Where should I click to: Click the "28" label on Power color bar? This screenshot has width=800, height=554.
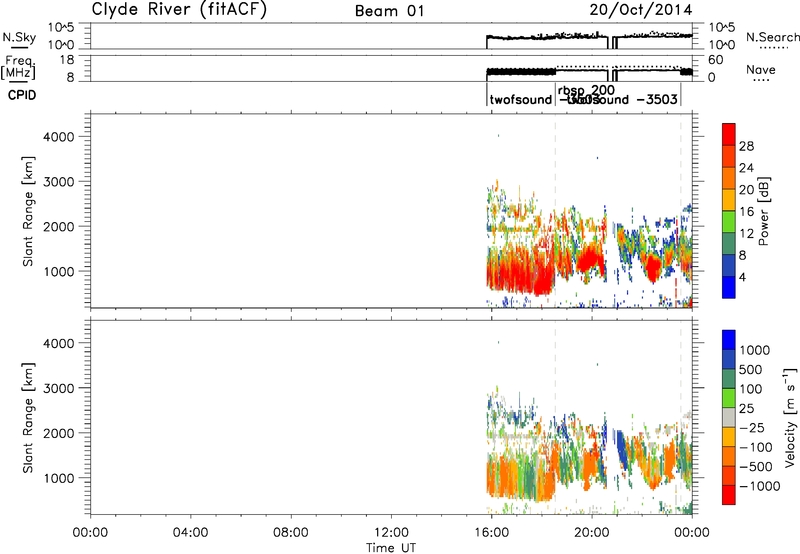746,146
